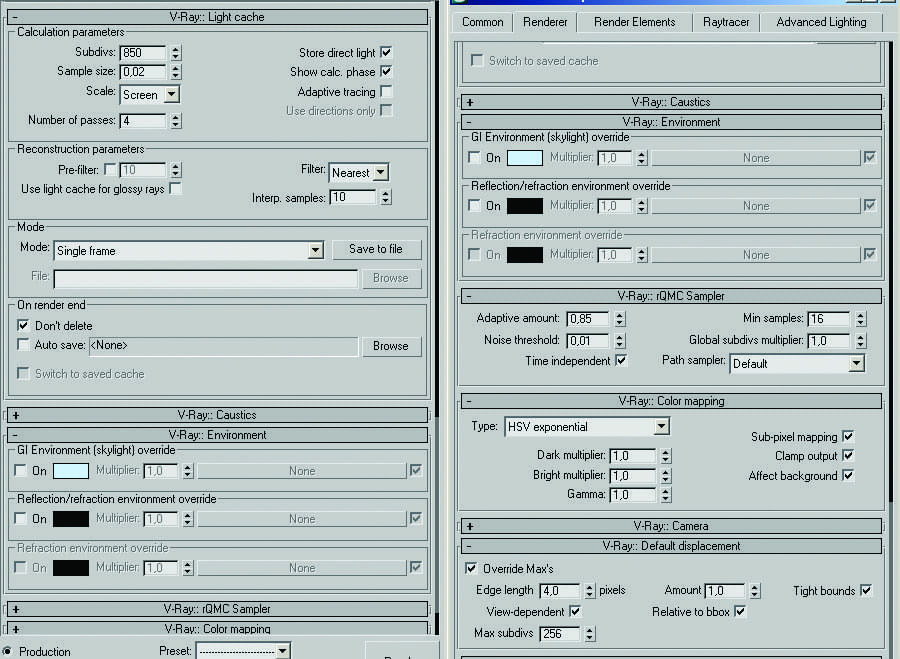Image resolution: width=900 pixels, height=659 pixels.
Task: Expand the V-Ray Camera rollout
Action: click(671, 526)
